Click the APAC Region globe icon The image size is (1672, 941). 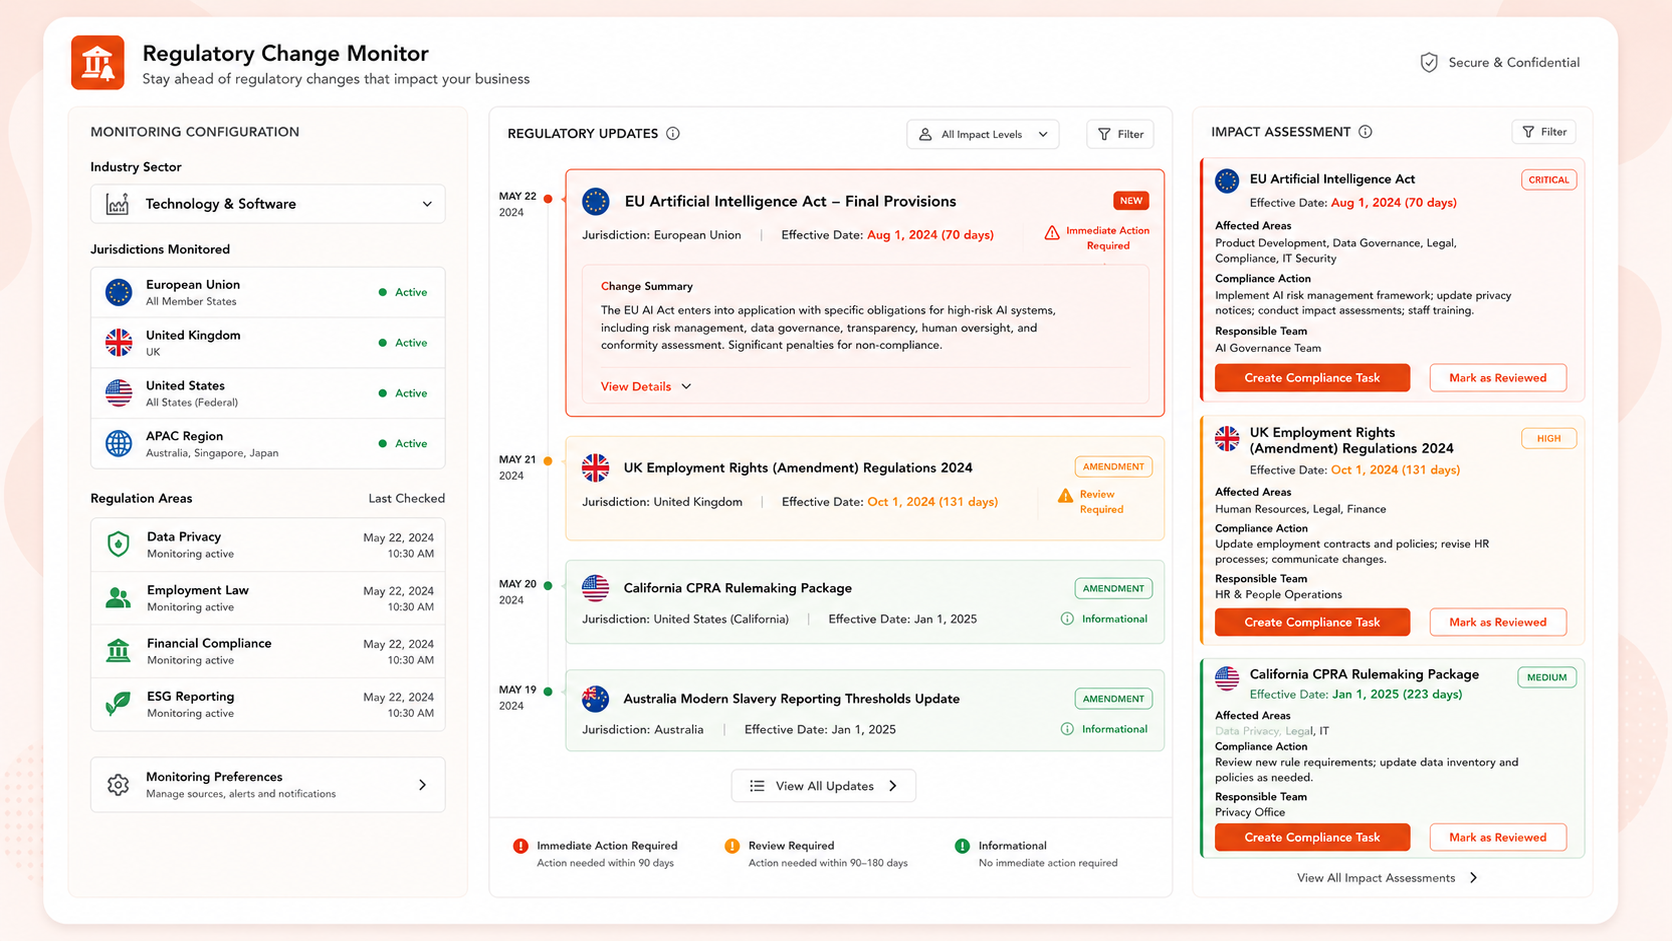tap(119, 443)
